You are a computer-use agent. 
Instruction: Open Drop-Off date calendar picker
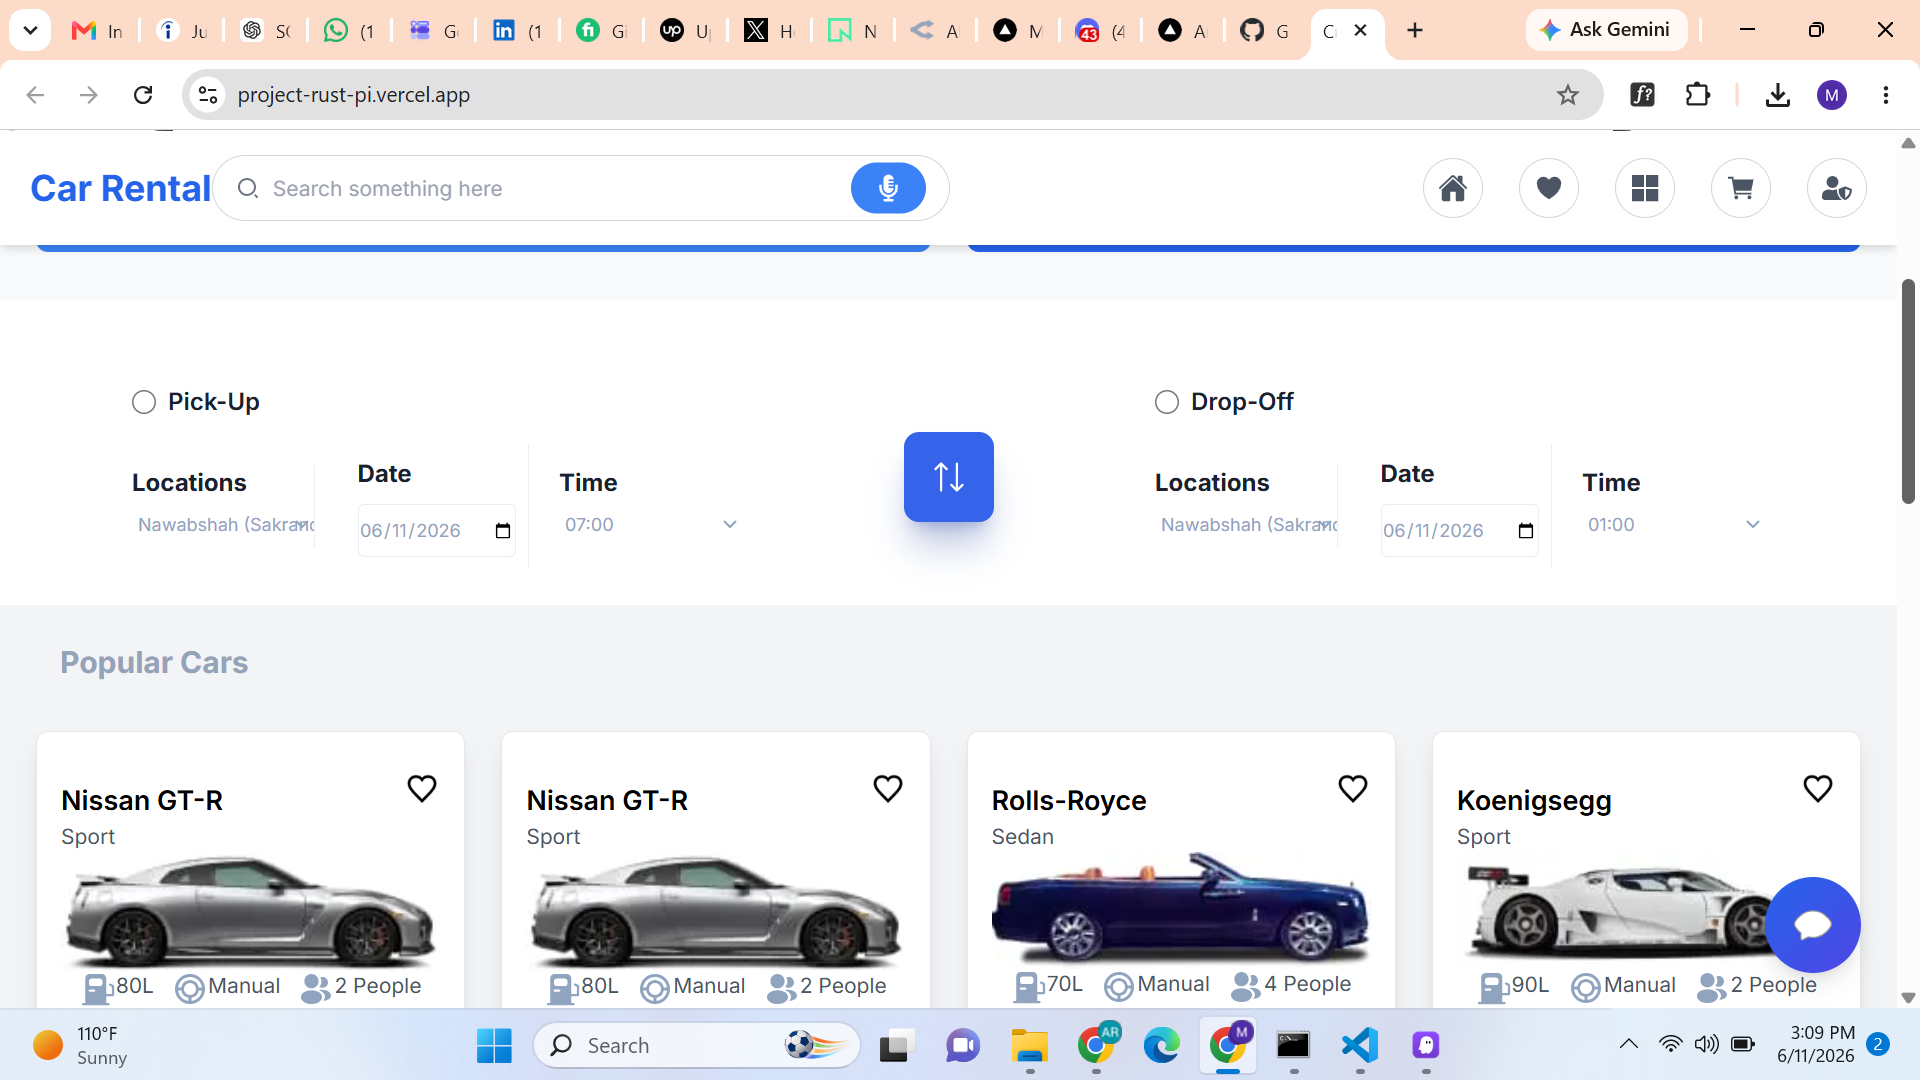[1526, 531]
